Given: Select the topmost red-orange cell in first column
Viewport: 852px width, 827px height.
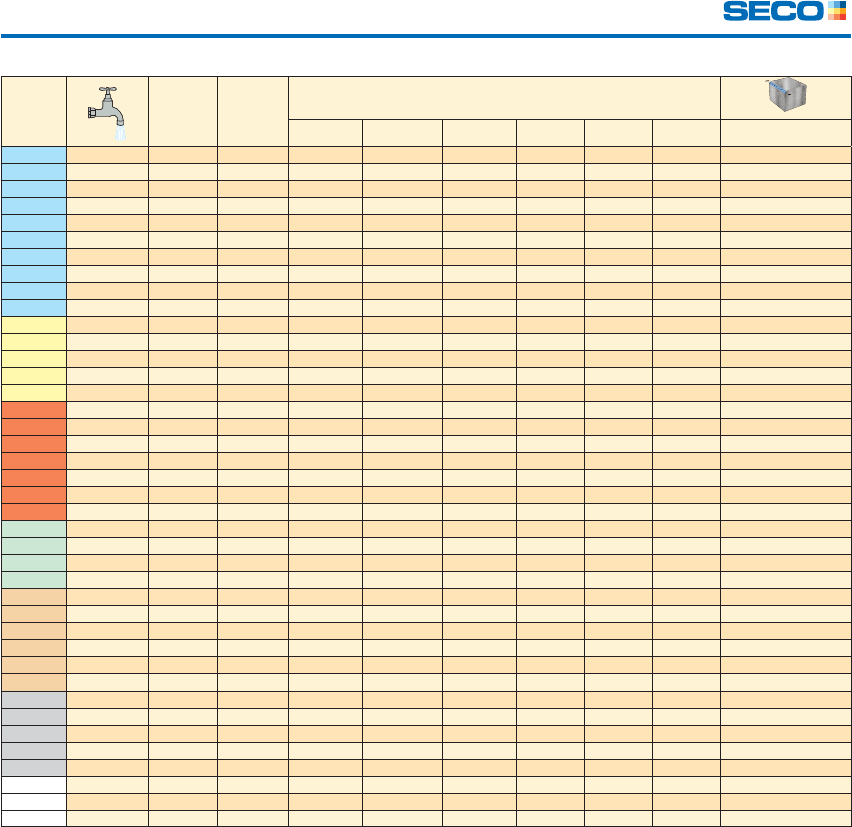Looking at the screenshot, I should point(34,409).
